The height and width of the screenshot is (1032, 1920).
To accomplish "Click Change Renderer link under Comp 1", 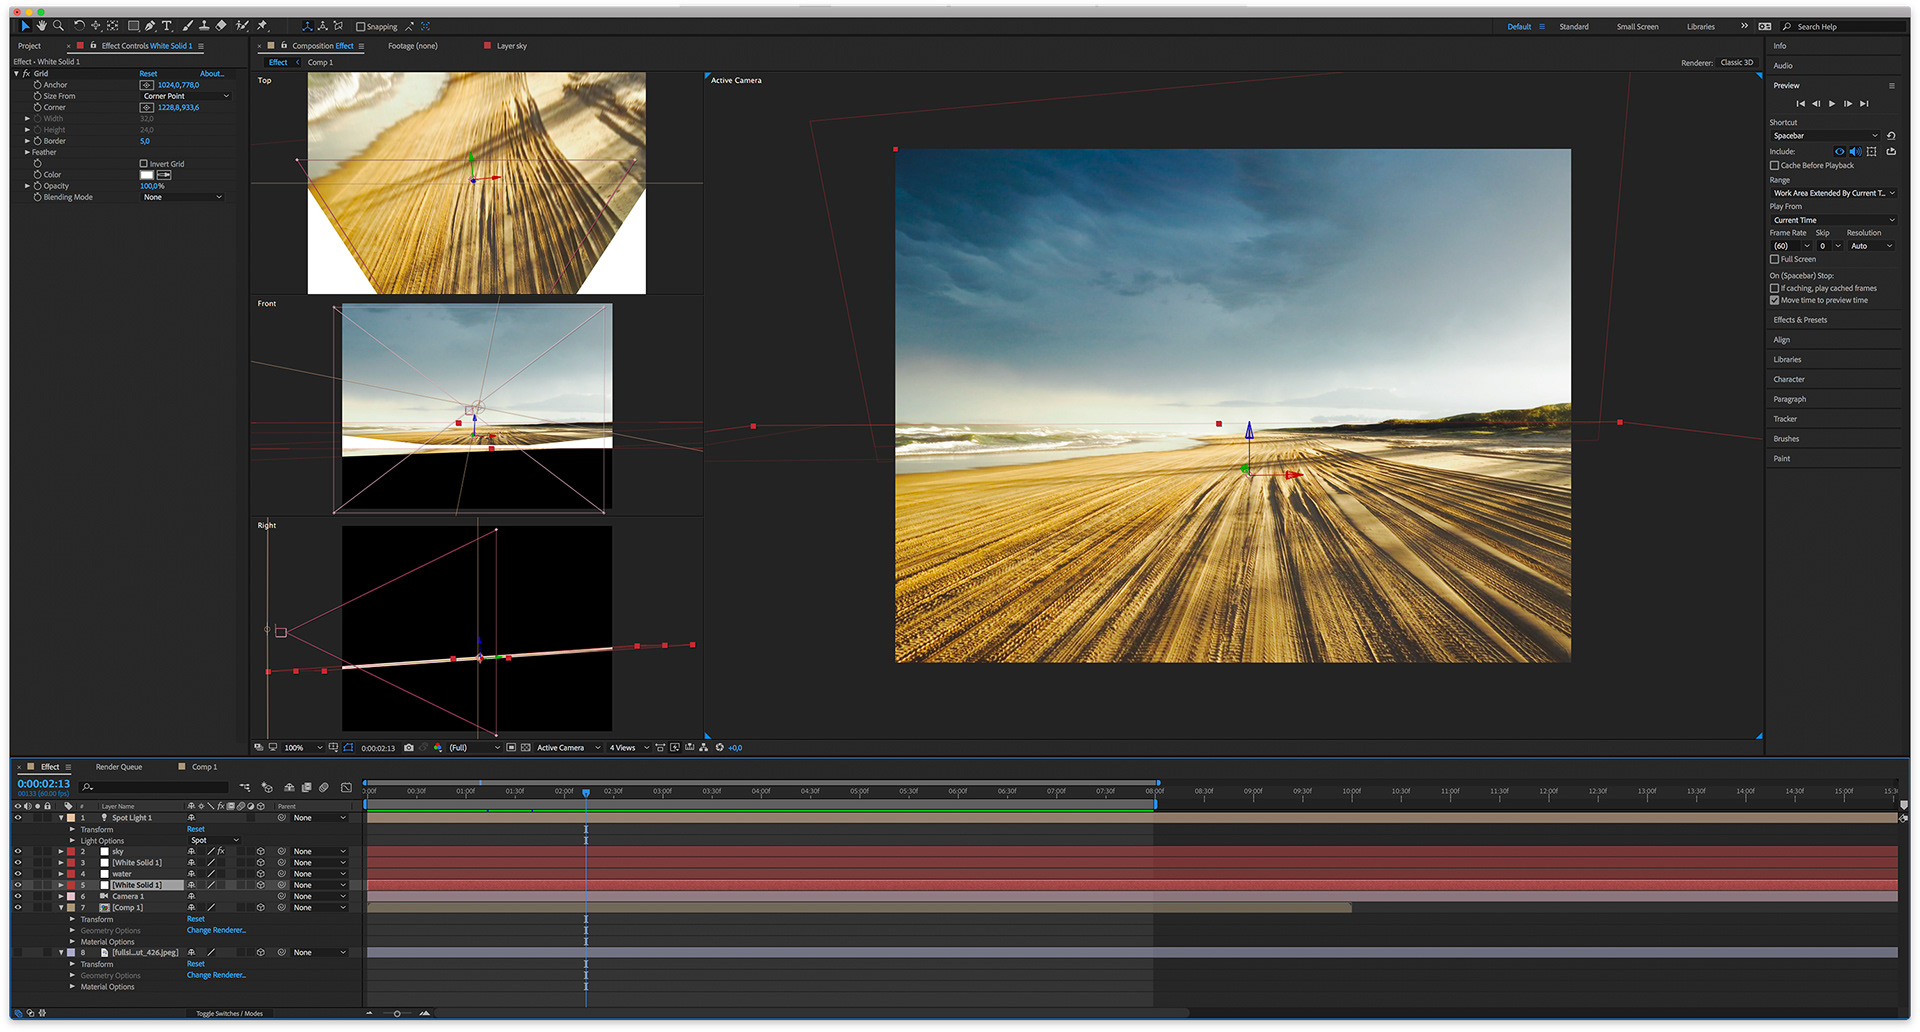I will tap(215, 931).
